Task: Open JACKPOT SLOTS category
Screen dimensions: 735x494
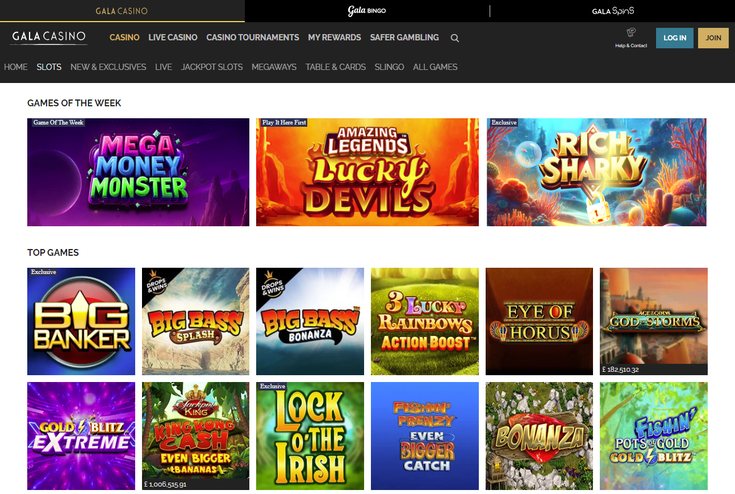Action: tap(211, 67)
